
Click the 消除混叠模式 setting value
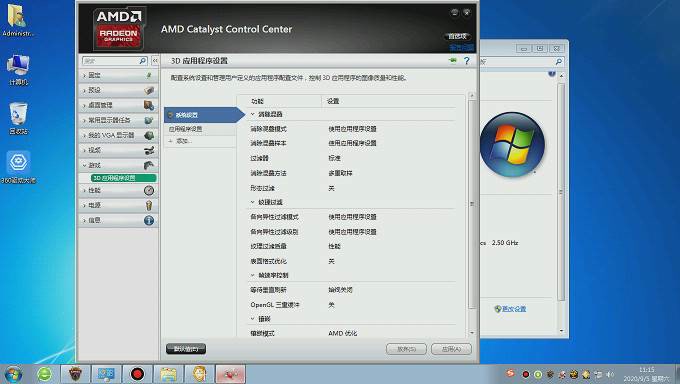[x=352, y=129]
